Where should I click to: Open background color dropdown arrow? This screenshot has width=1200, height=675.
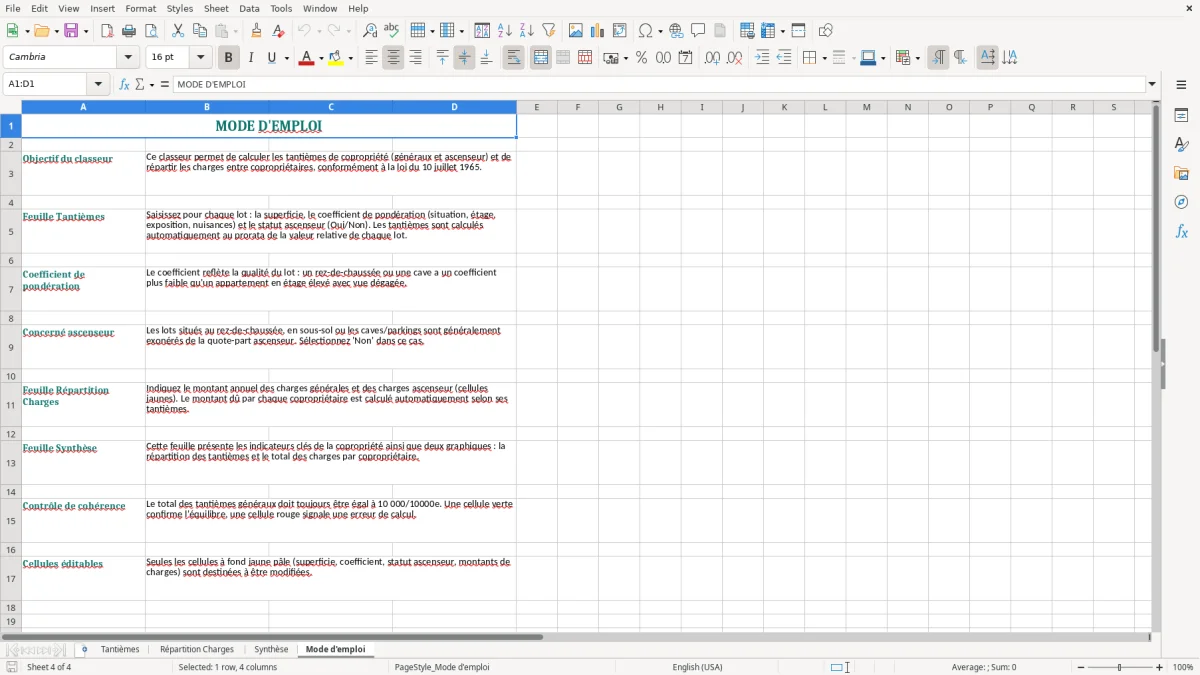click(350, 58)
